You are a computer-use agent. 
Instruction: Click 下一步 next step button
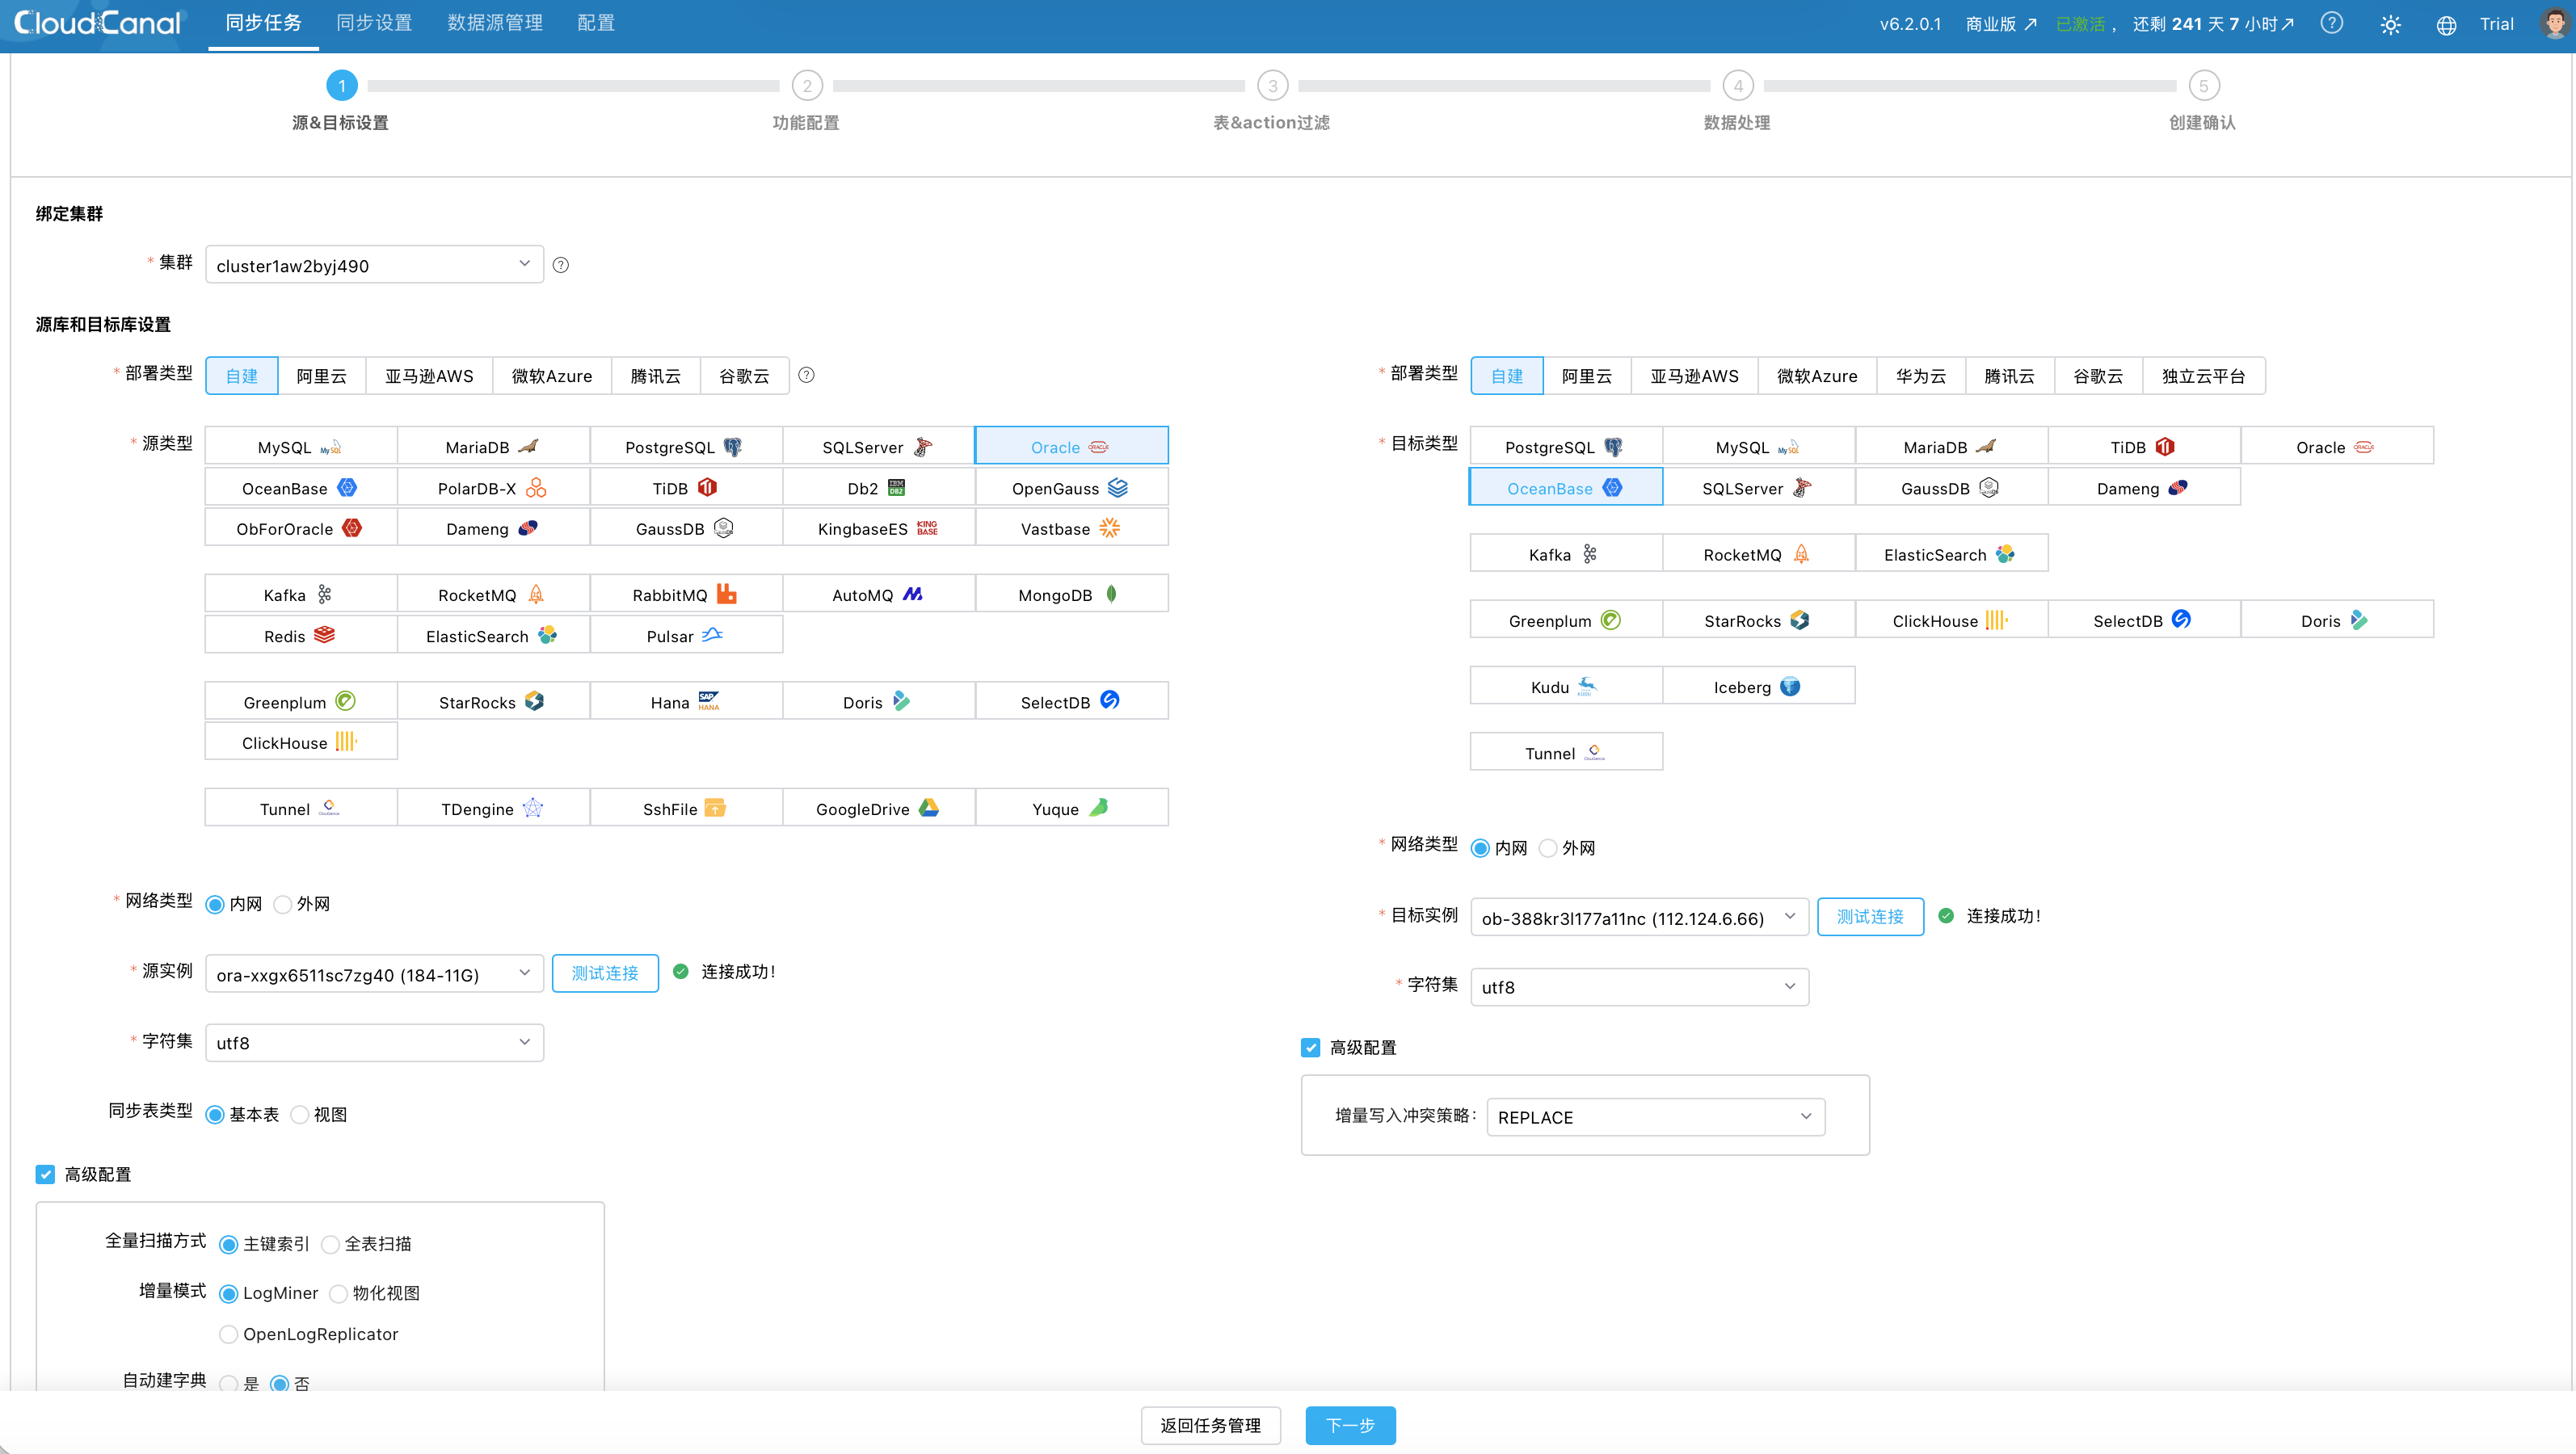pyautogui.click(x=1350, y=1425)
